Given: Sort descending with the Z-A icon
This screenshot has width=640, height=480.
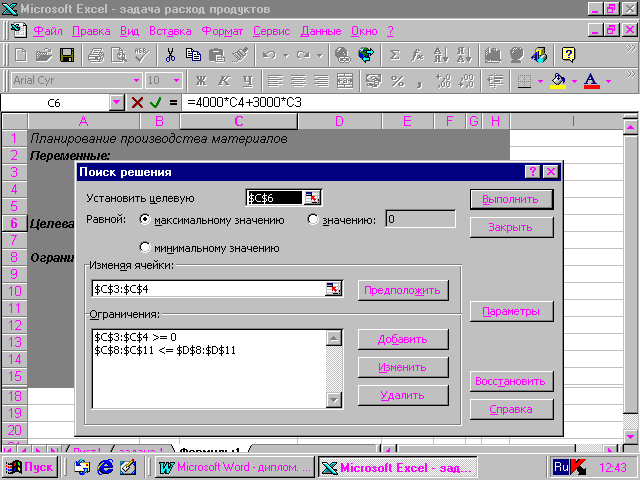Looking at the screenshot, I should [x=464, y=55].
